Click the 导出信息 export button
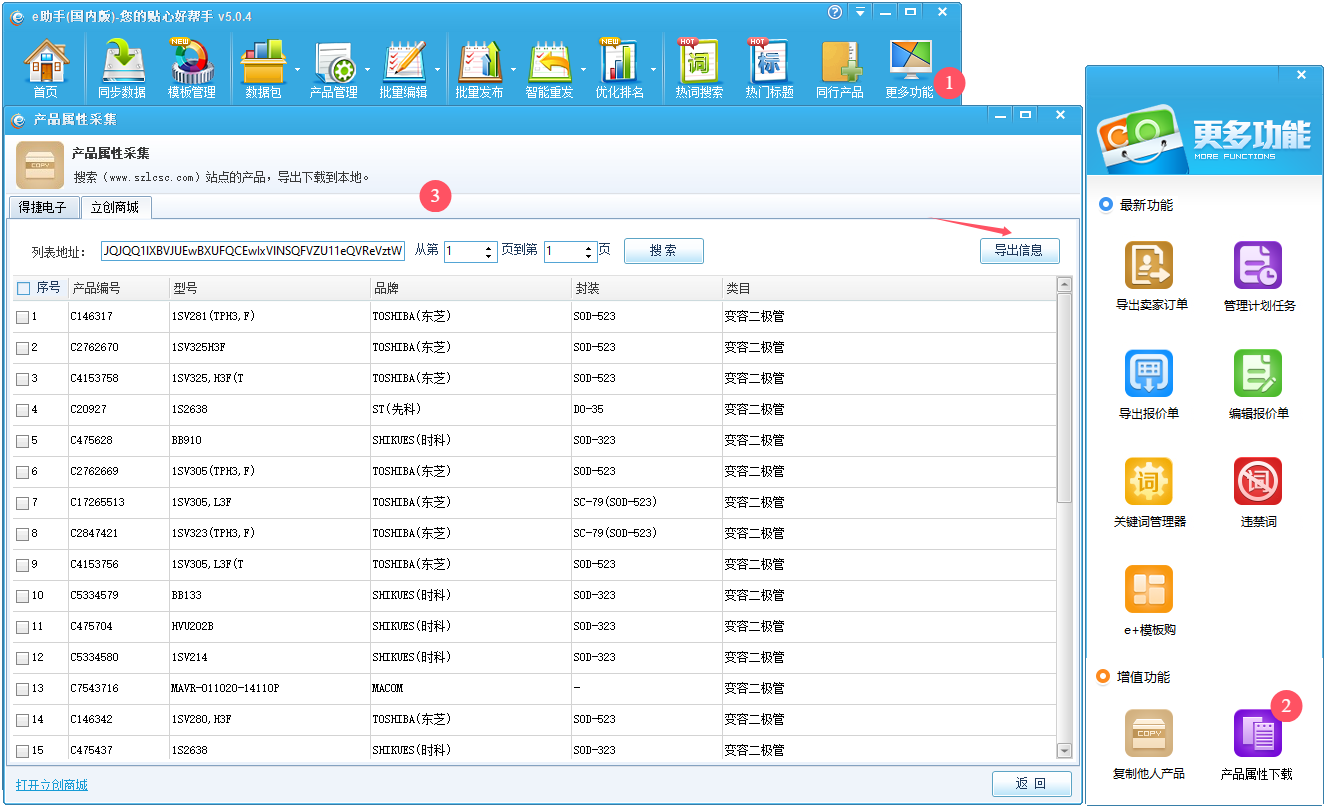 (x=1019, y=251)
